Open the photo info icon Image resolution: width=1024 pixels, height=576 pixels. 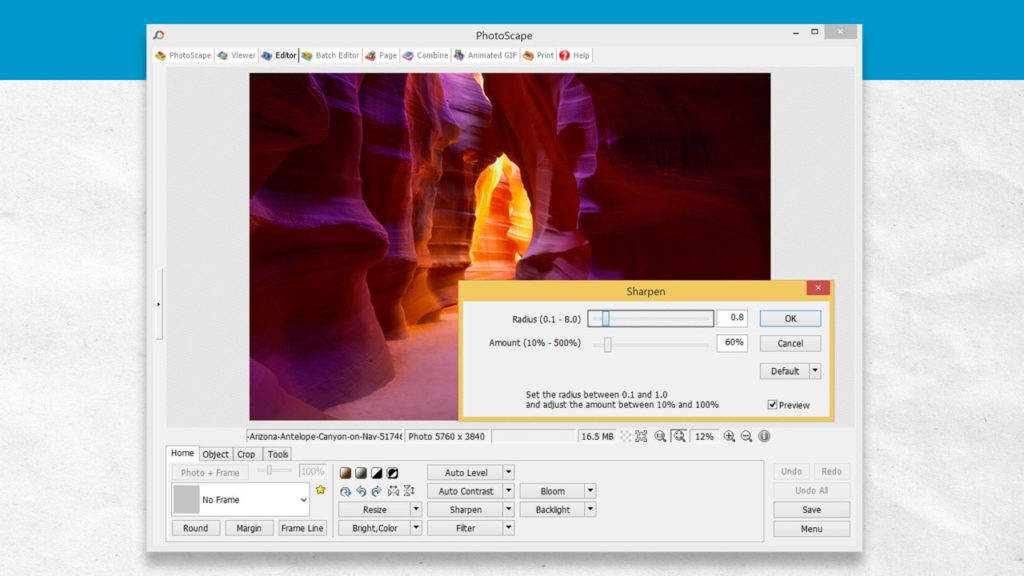(x=764, y=436)
